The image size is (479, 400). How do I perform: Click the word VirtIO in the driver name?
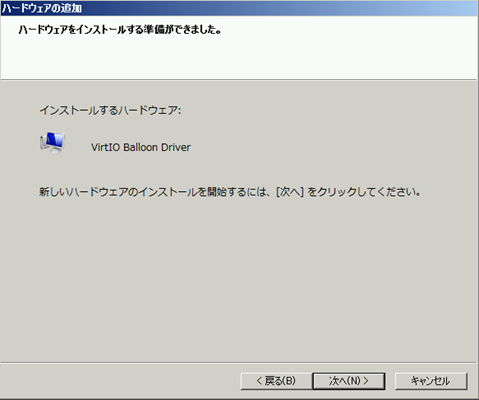click(105, 147)
